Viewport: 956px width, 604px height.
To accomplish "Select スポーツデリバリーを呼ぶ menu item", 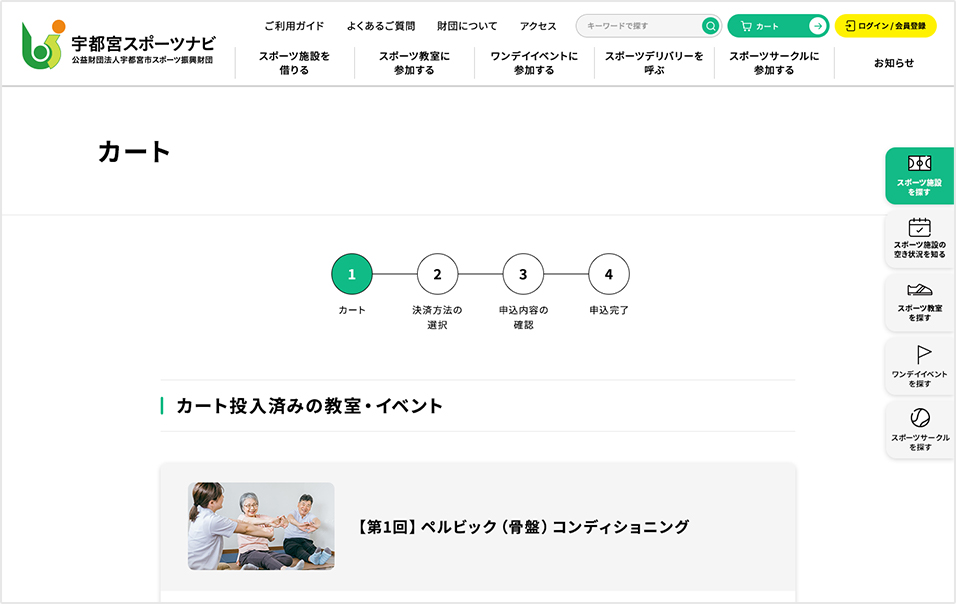I will pyautogui.click(x=654, y=63).
